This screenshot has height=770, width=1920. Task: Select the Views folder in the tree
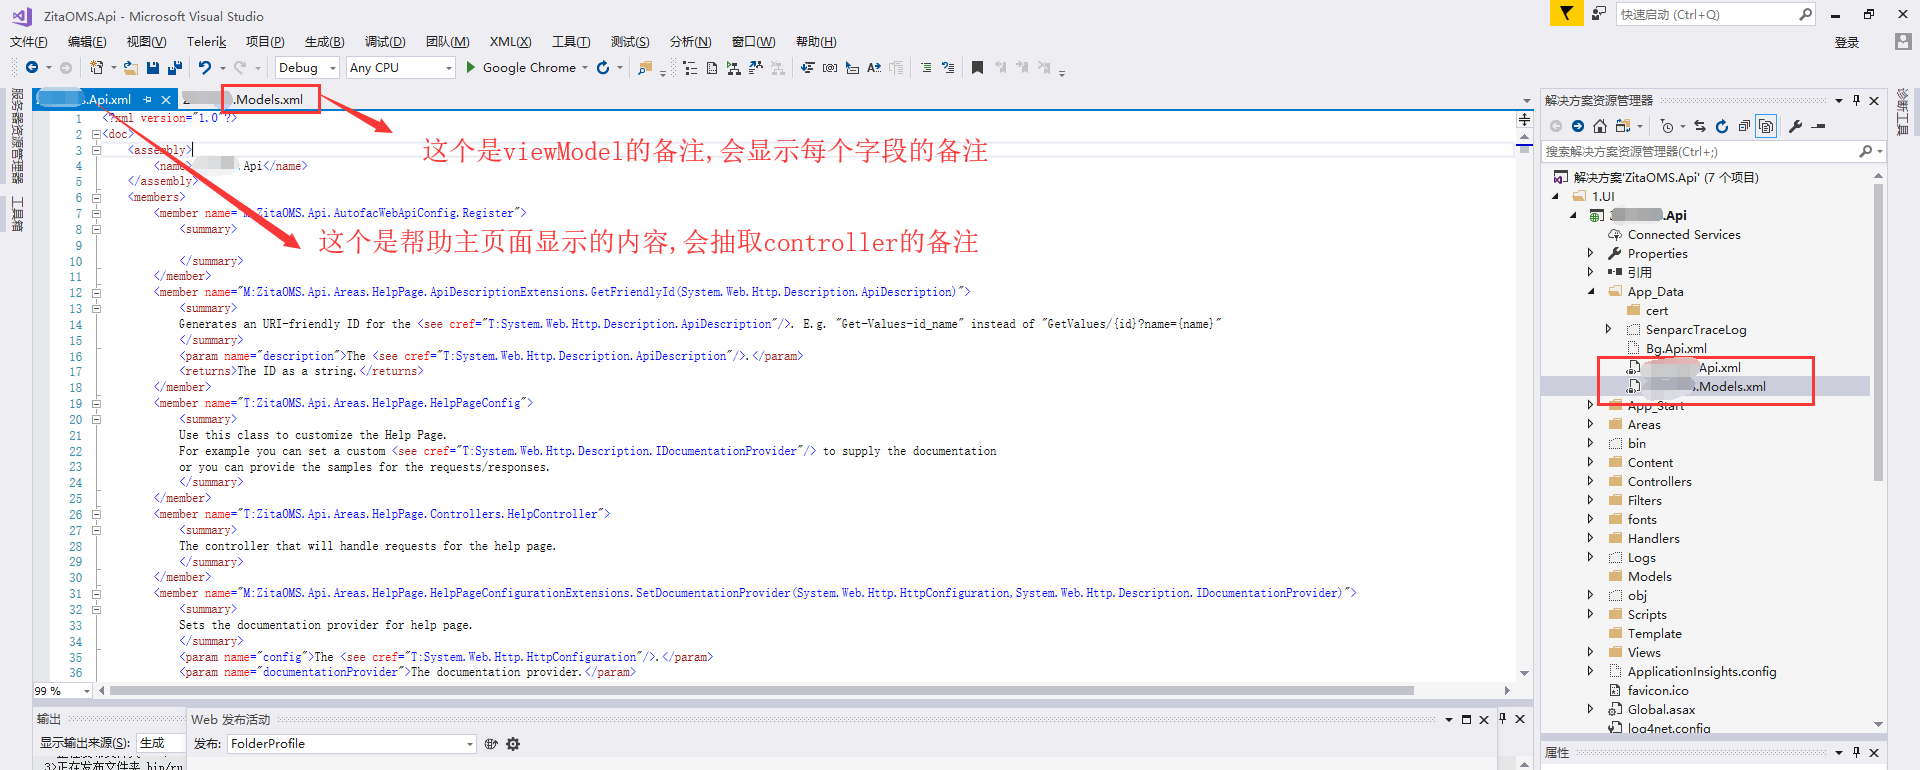tap(1644, 653)
